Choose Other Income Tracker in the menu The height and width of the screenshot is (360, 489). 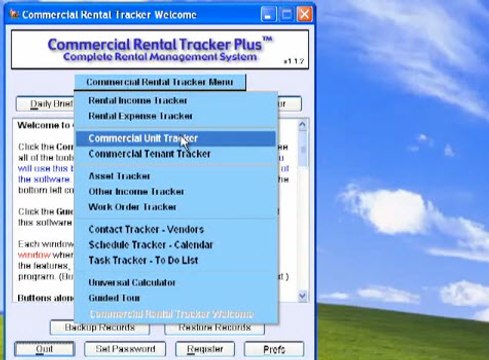point(176,191)
